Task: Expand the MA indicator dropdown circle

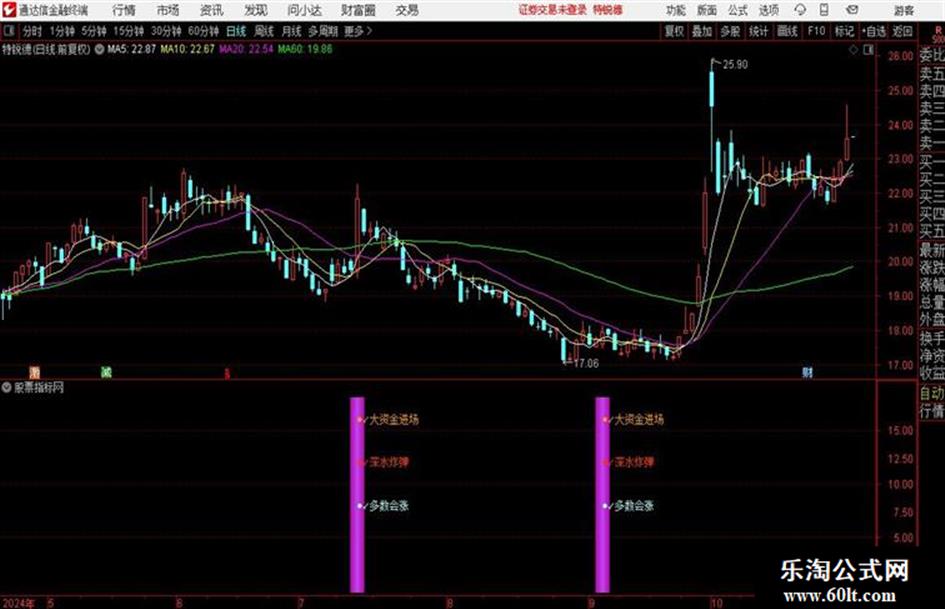Action: click(99, 49)
